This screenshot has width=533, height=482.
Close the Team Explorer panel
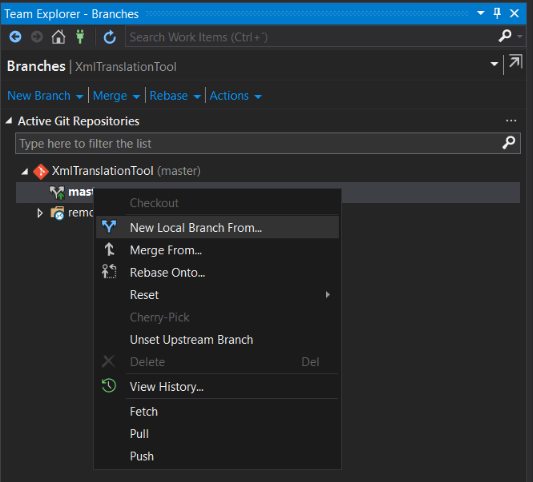[514, 13]
